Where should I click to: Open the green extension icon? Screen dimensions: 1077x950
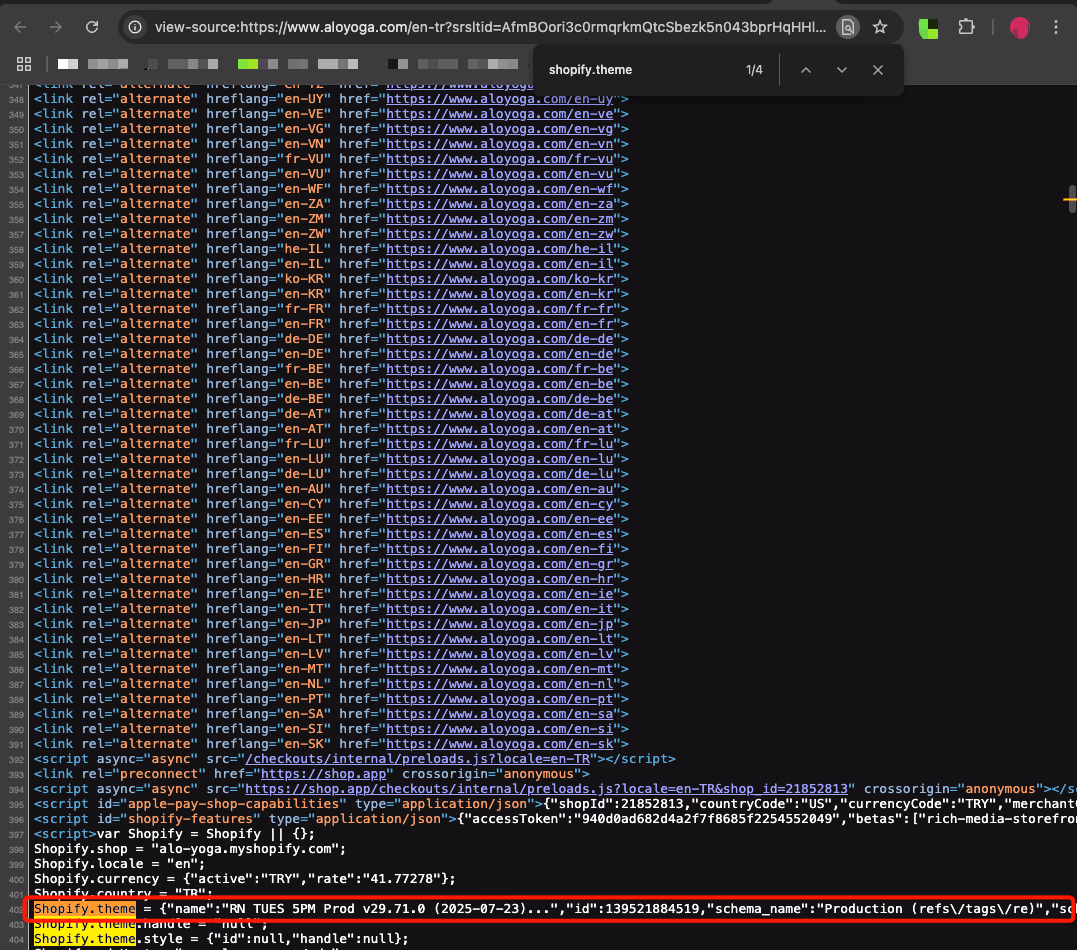[929, 28]
